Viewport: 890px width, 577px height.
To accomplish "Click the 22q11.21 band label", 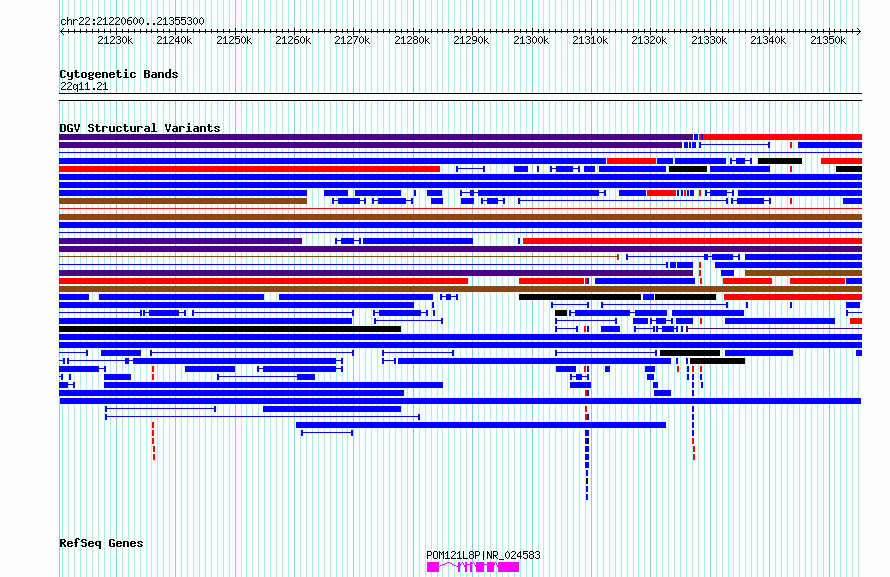I will tap(84, 86).
